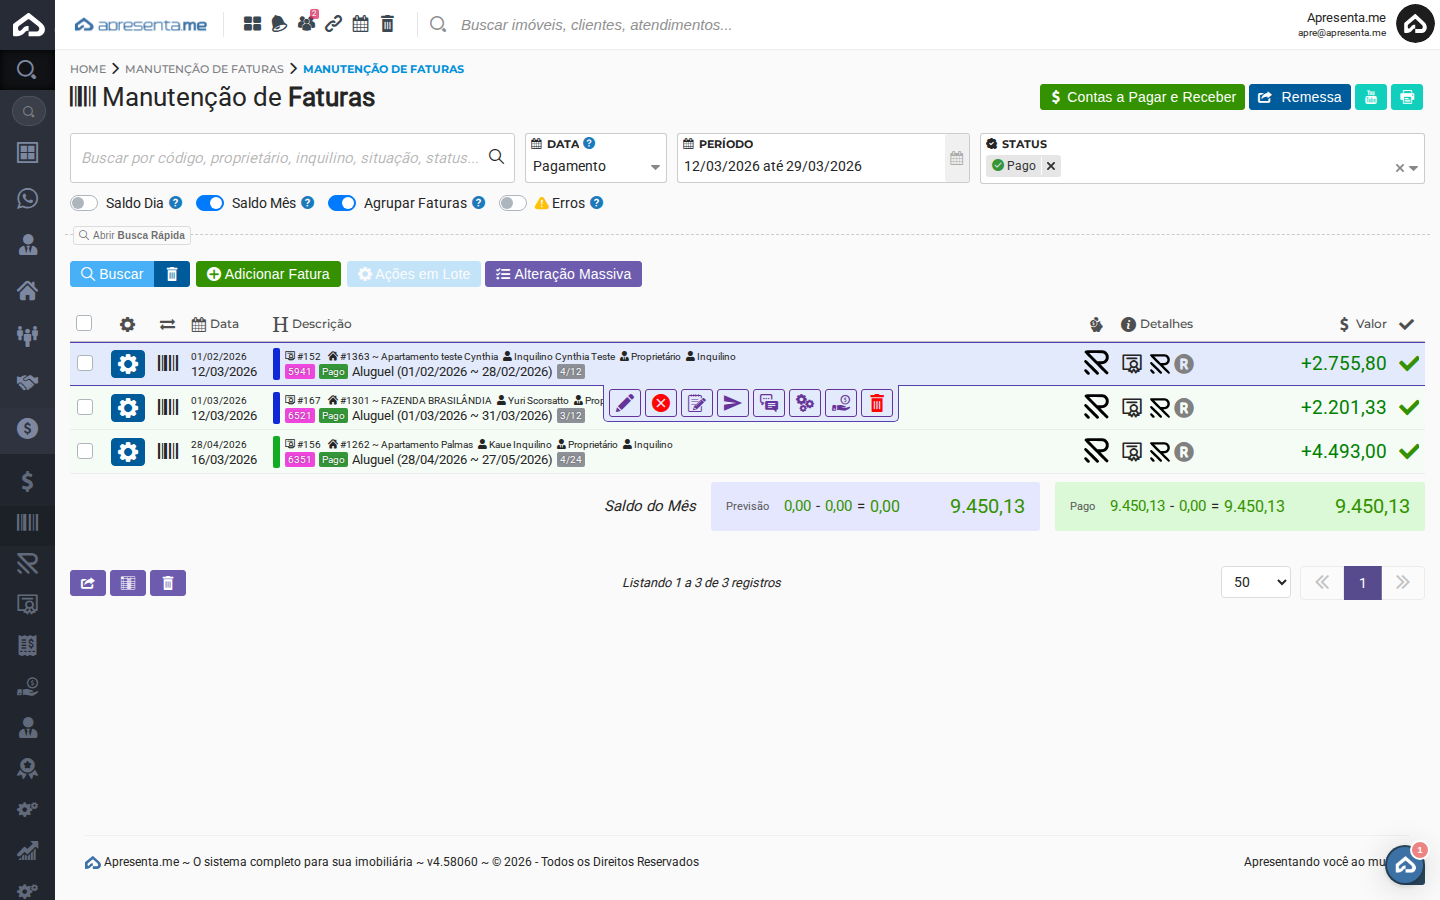Open the page size dropdown showing 50
This screenshot has height=900, width=1440.
pos(1255,582)
